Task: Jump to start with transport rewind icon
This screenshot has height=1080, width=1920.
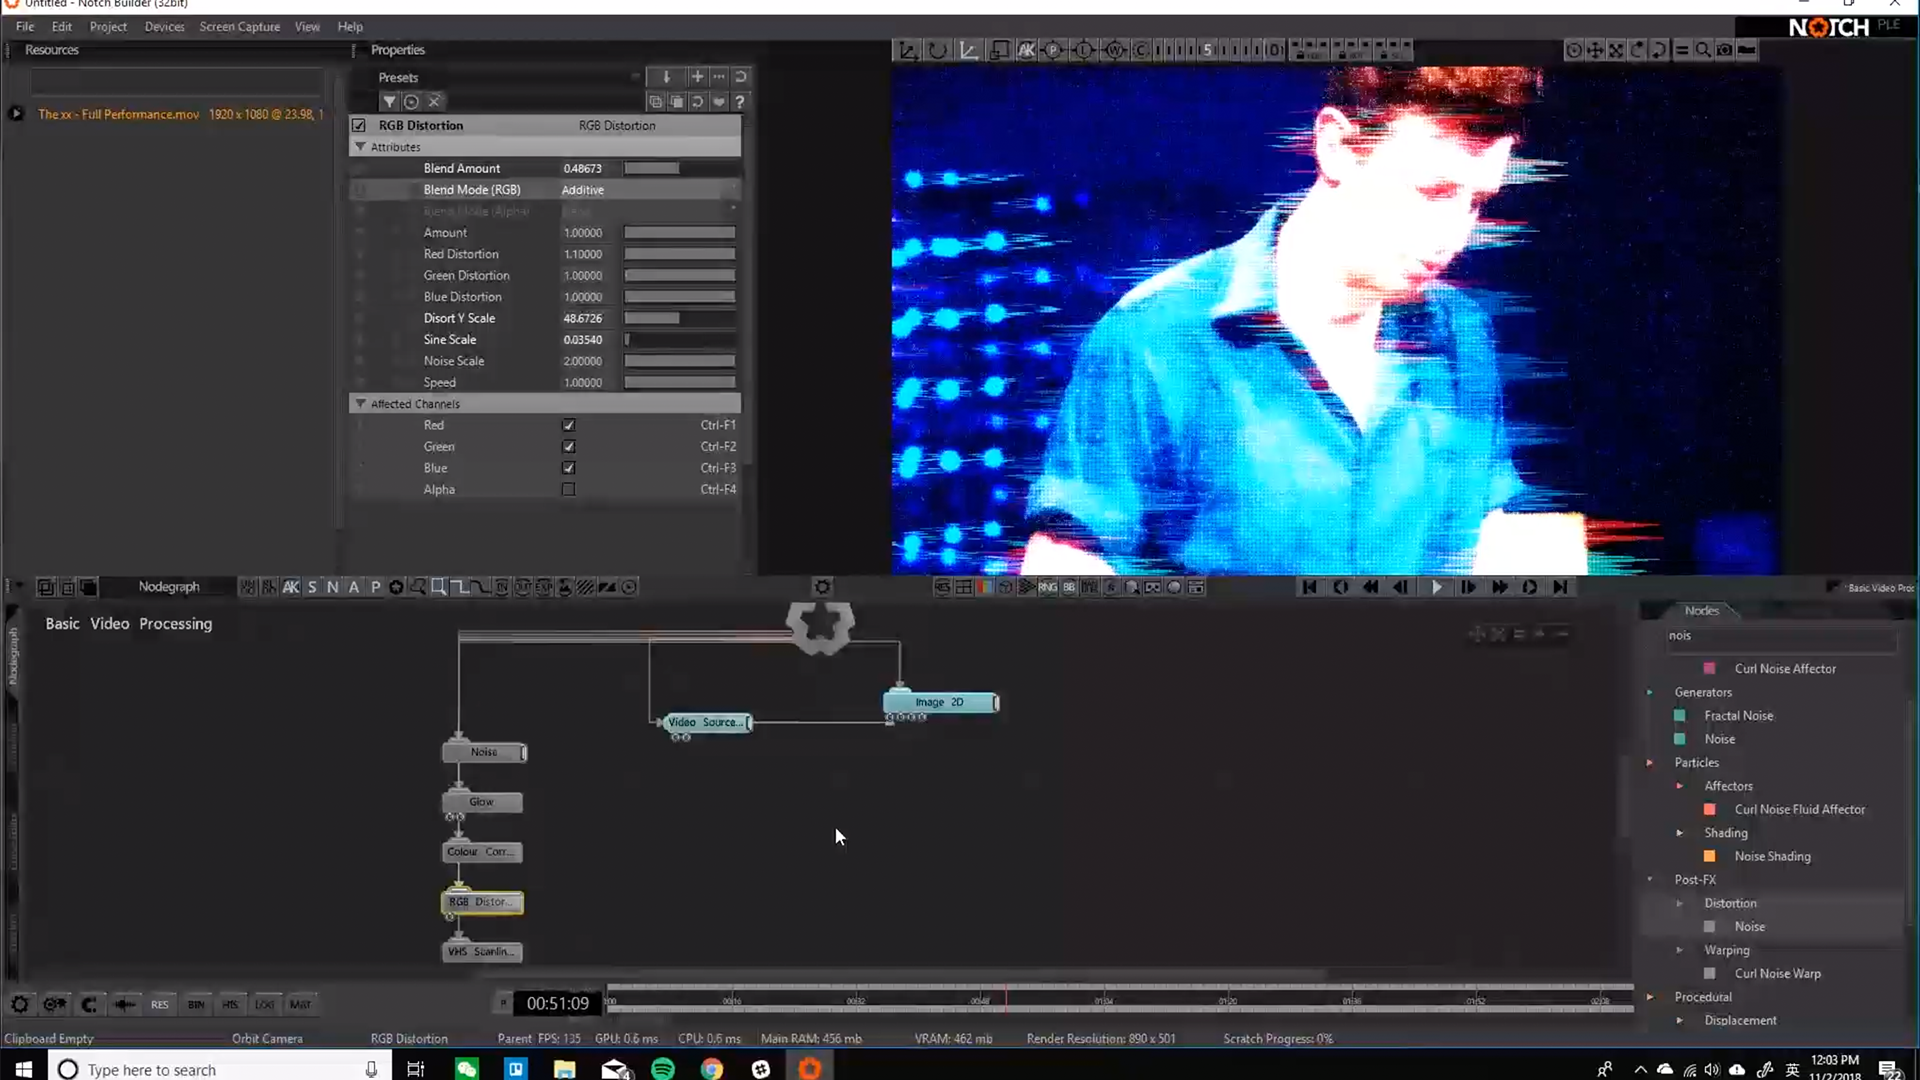Action: [1309, 587]
